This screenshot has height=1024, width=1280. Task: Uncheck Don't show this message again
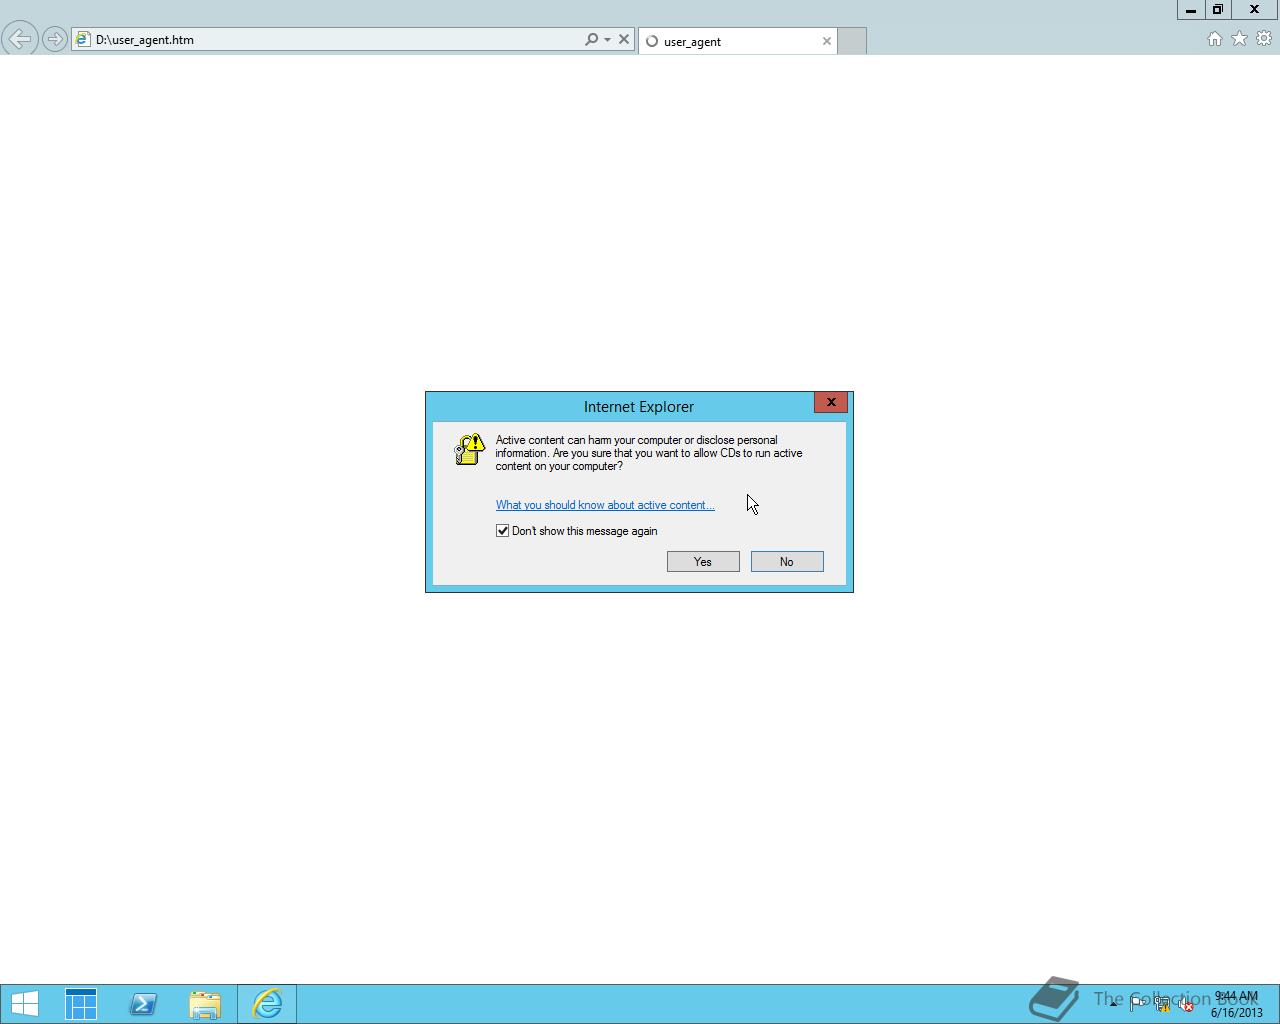tap(503, 531)
